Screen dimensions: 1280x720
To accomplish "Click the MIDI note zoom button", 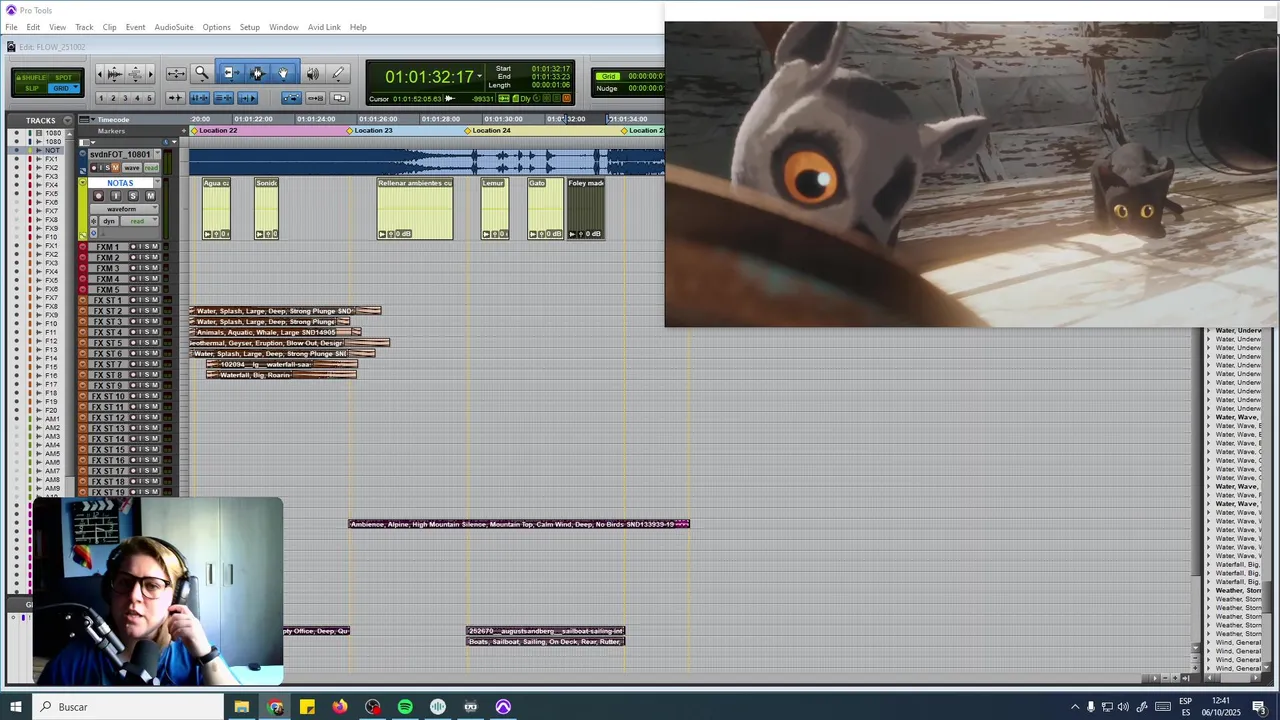I will [x=136, y=73].
